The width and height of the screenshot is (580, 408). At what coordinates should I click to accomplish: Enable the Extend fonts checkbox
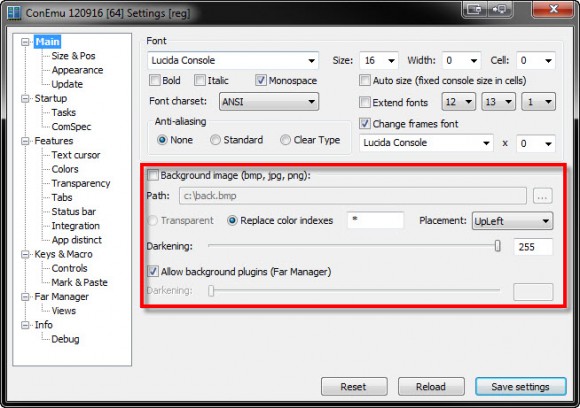click(x=365, y=102)
